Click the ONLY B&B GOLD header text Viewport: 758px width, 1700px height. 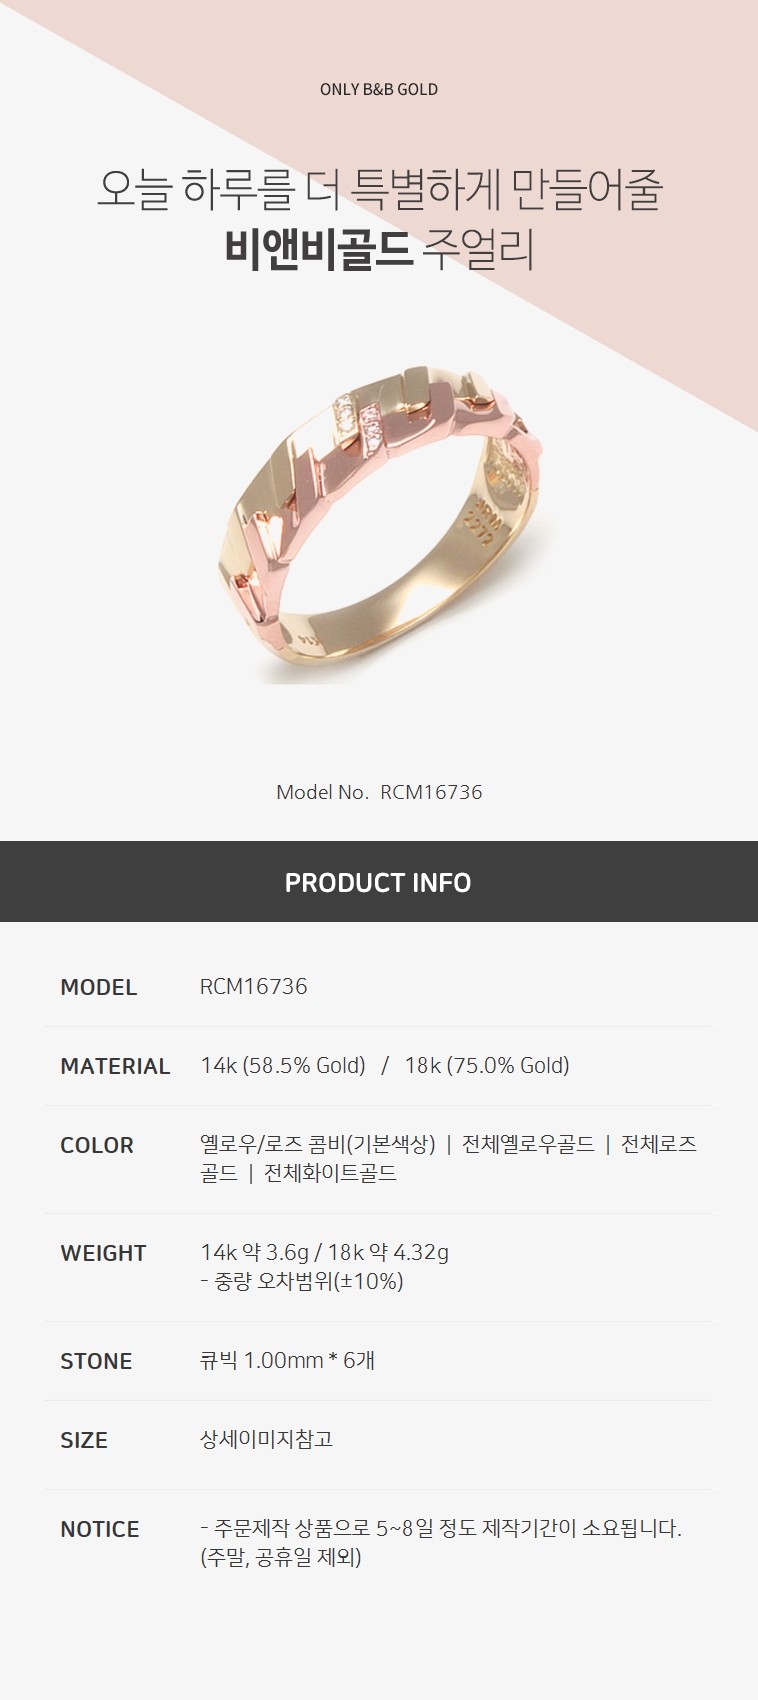click(x=379, y=89)
